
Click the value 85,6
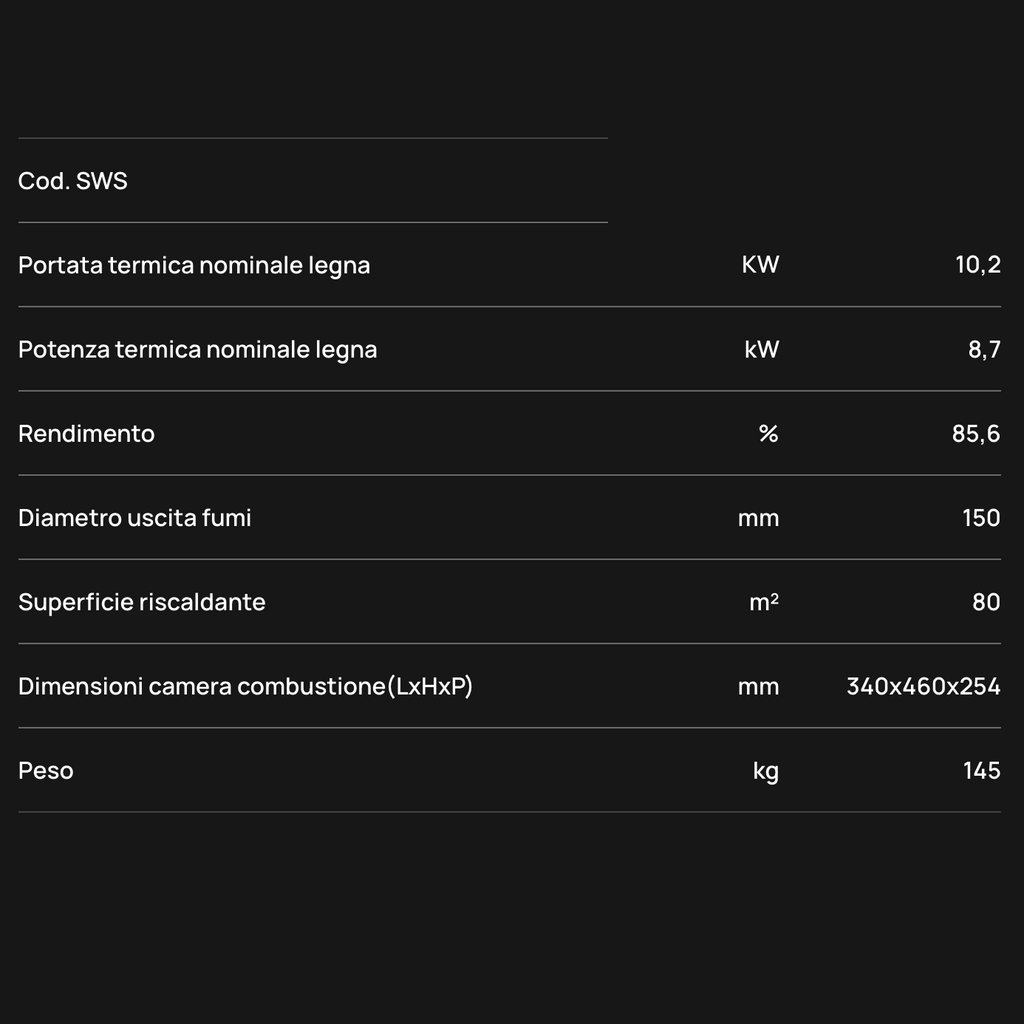[x=976, y=434]
